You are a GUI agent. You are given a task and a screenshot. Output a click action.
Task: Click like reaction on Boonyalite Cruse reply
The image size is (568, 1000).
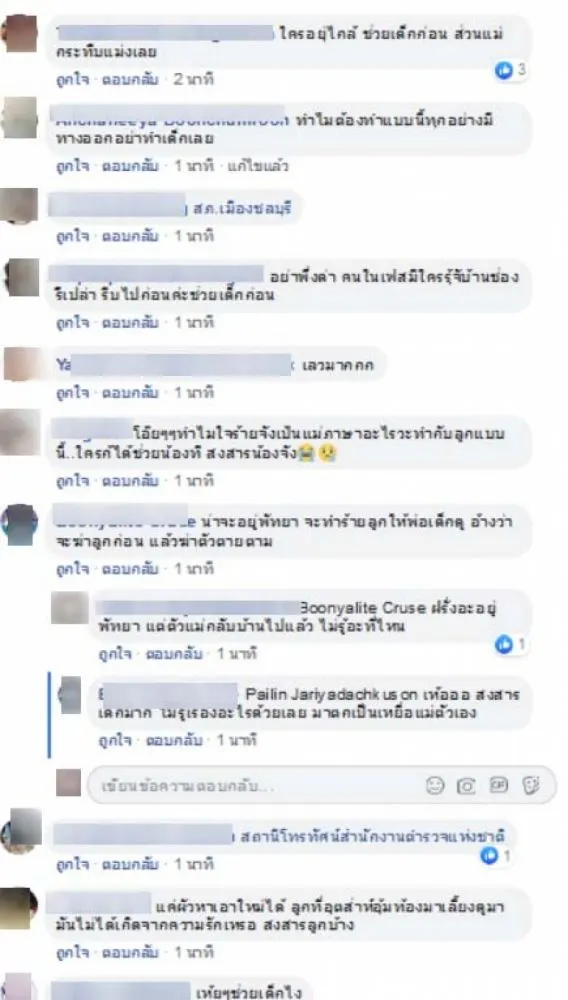click(504, 645)
